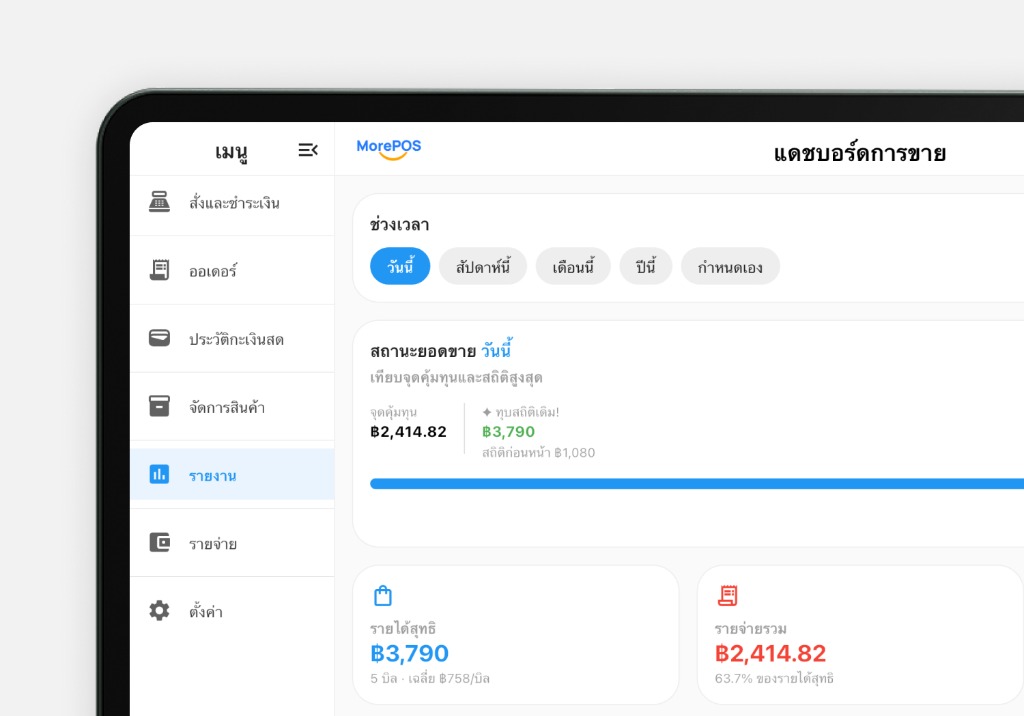Click the รายจ่ายรวม card label
This screenshot has height=716, width=1024.
click(x=750, y=628)
